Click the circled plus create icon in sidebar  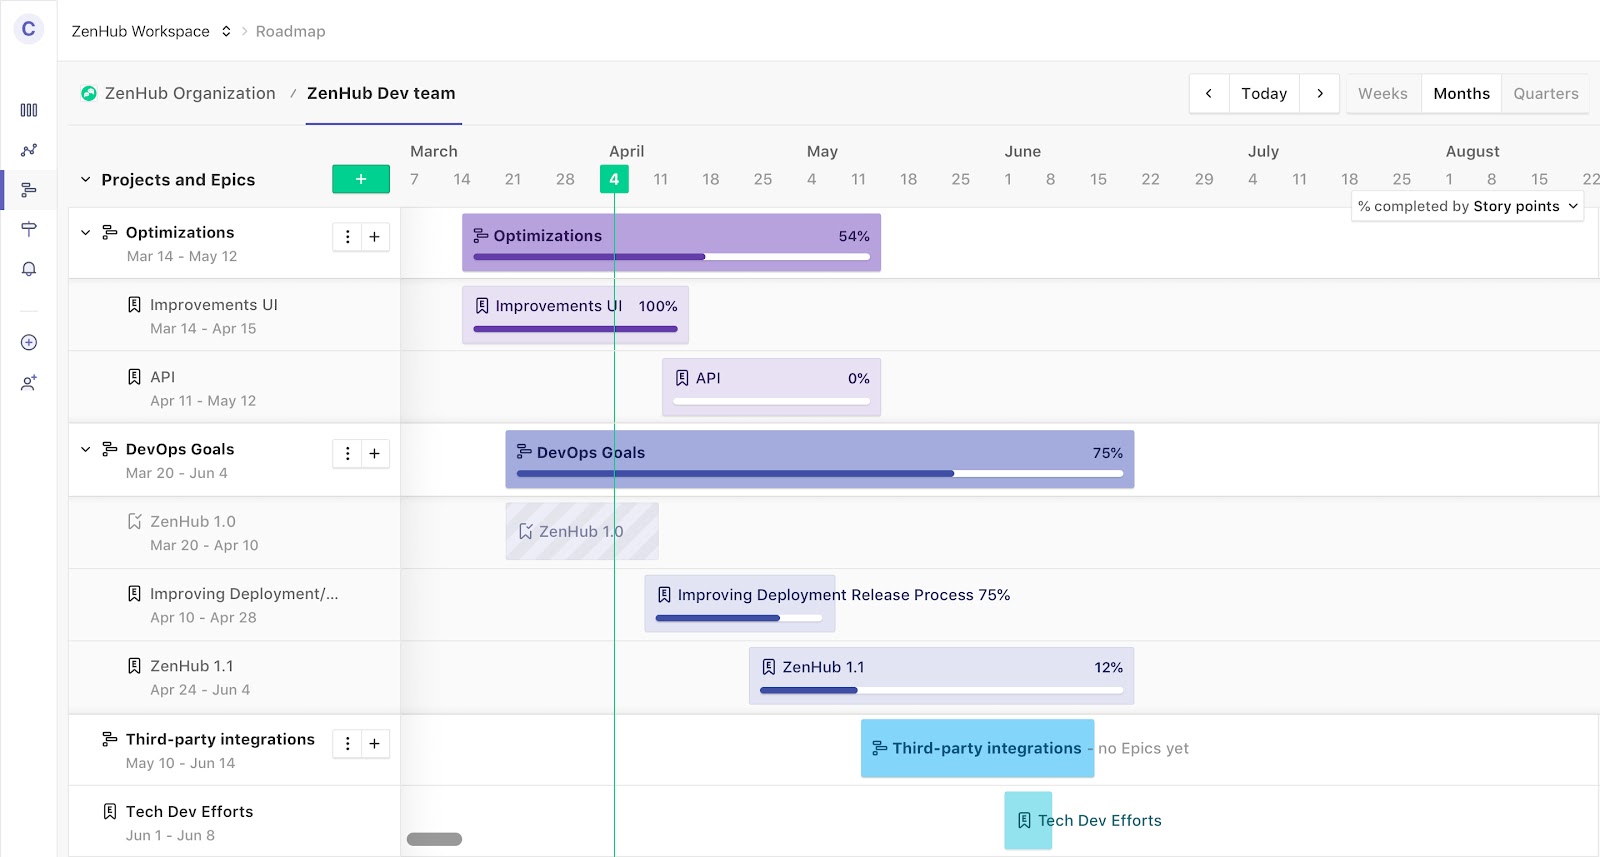(x=29, y=343)
